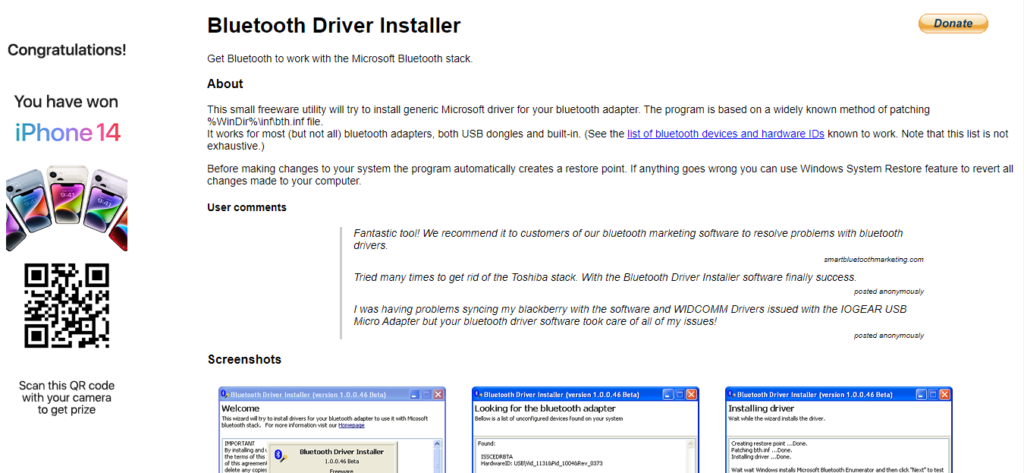Click the minimize icon in the Welcome screenshot

(x=415, y=395)
